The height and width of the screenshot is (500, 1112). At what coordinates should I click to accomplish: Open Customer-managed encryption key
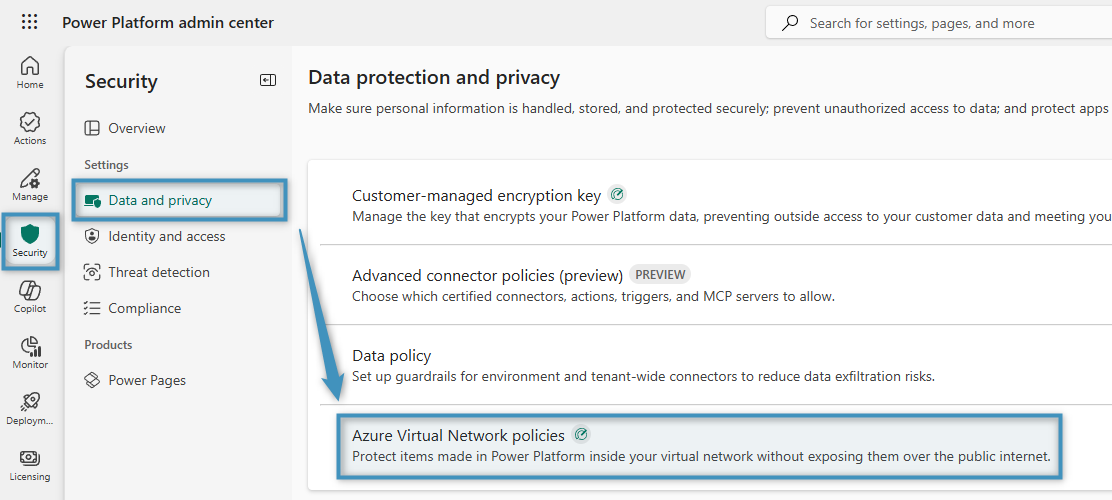[476, 196]
